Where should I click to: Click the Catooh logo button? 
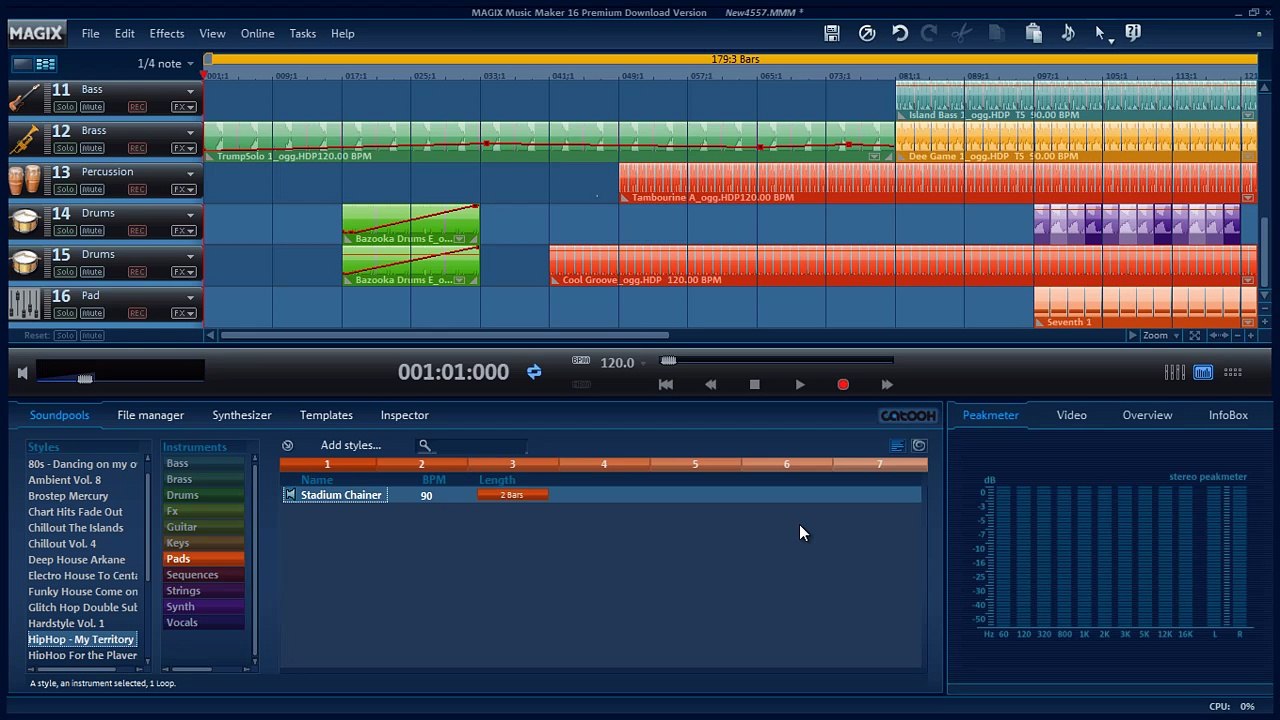click(908, 415)
